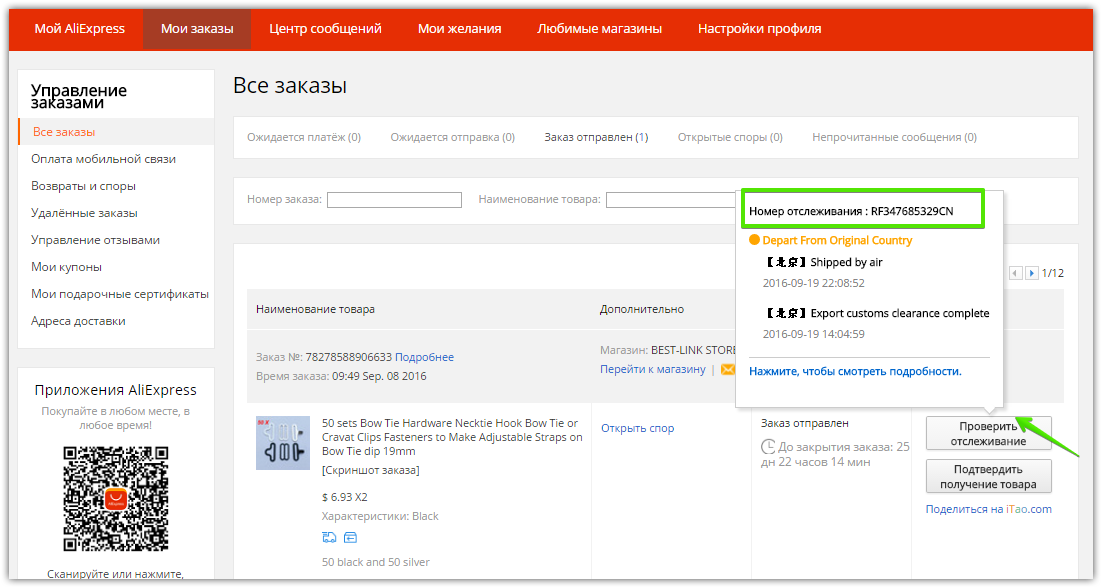Click tracking number RF347685329CN text
Viewport: 1102px width, 588px height.
[x=912, y=211]
